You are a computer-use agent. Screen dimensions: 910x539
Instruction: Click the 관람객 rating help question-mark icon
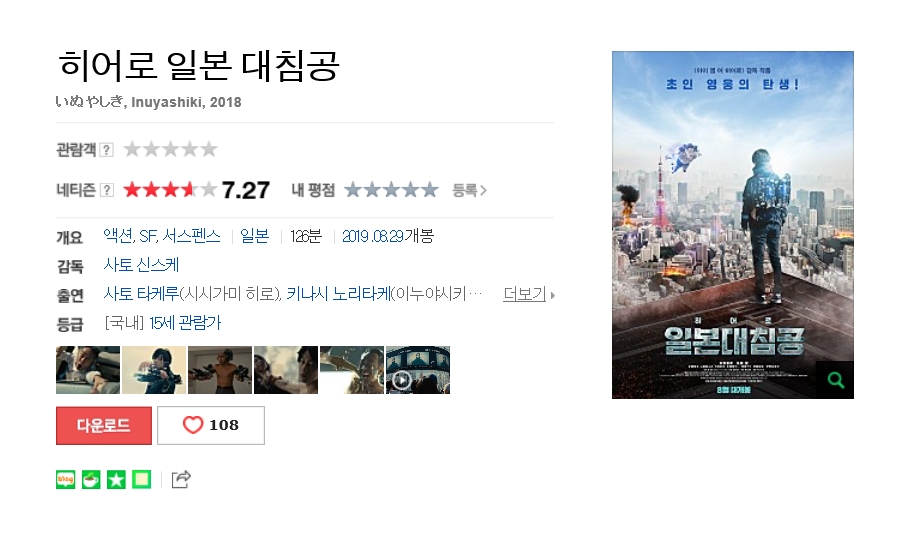[106, 150]
